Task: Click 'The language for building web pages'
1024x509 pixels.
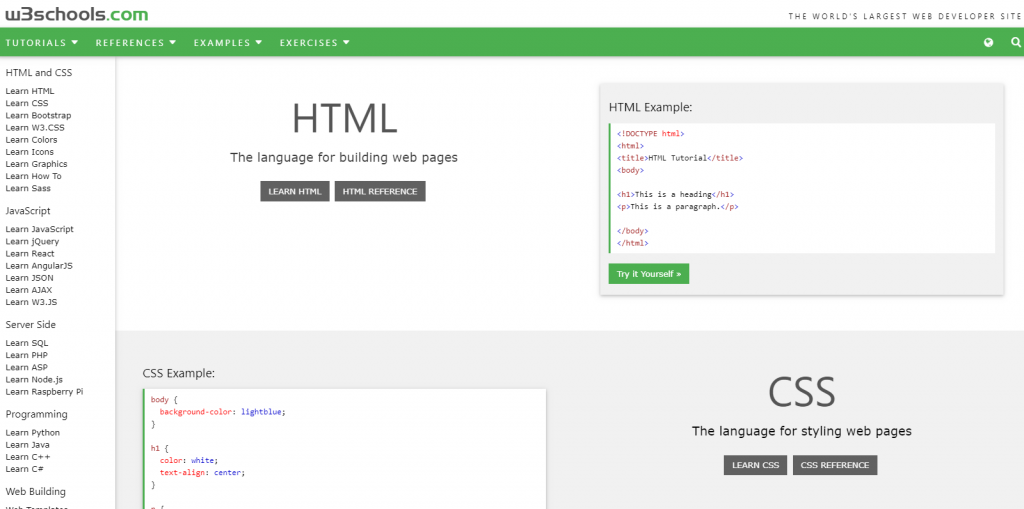Action: tap(344, 157)
